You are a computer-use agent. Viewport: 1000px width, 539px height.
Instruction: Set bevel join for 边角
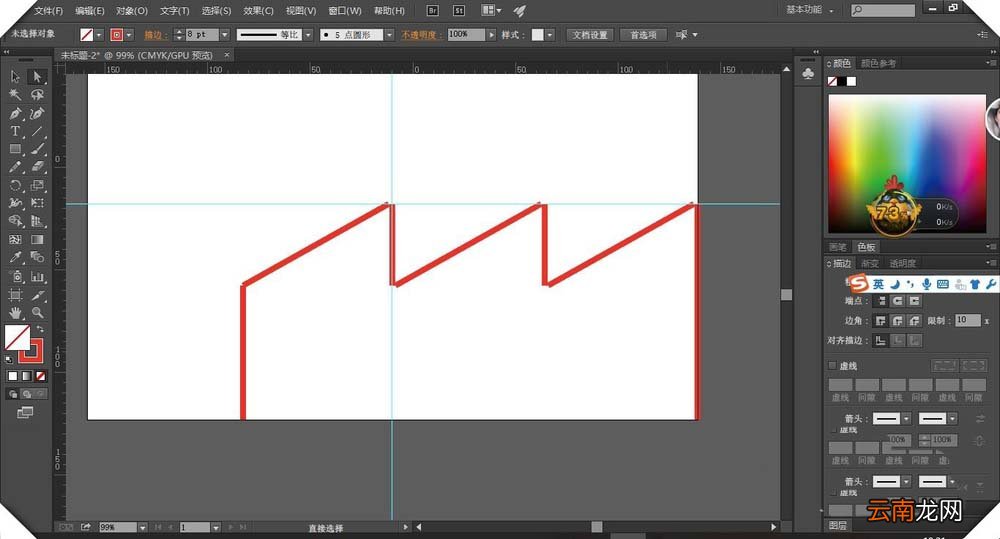pos(915,320)
